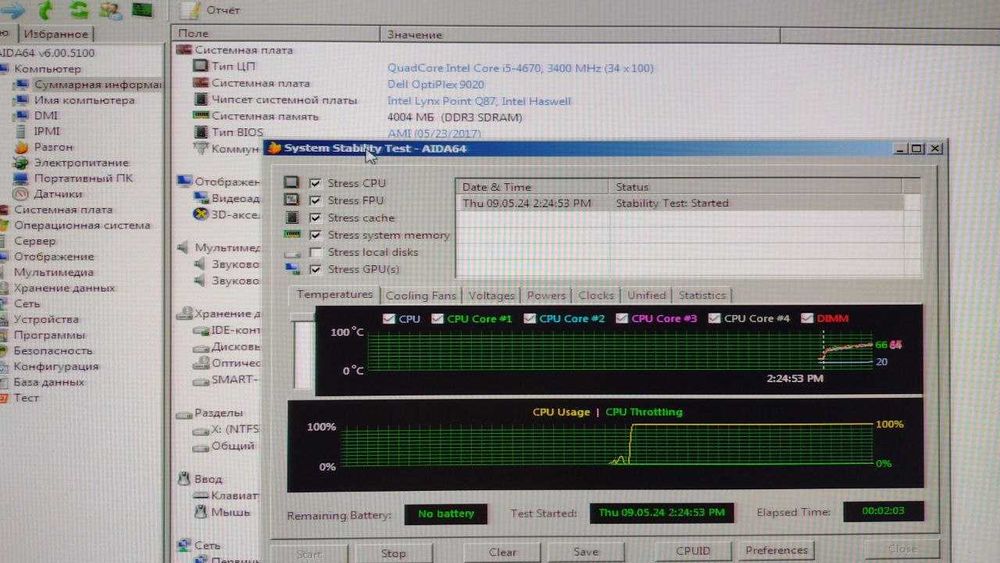
Task: Expand the Сервер tree node
Action: click(x=35, y=241)
